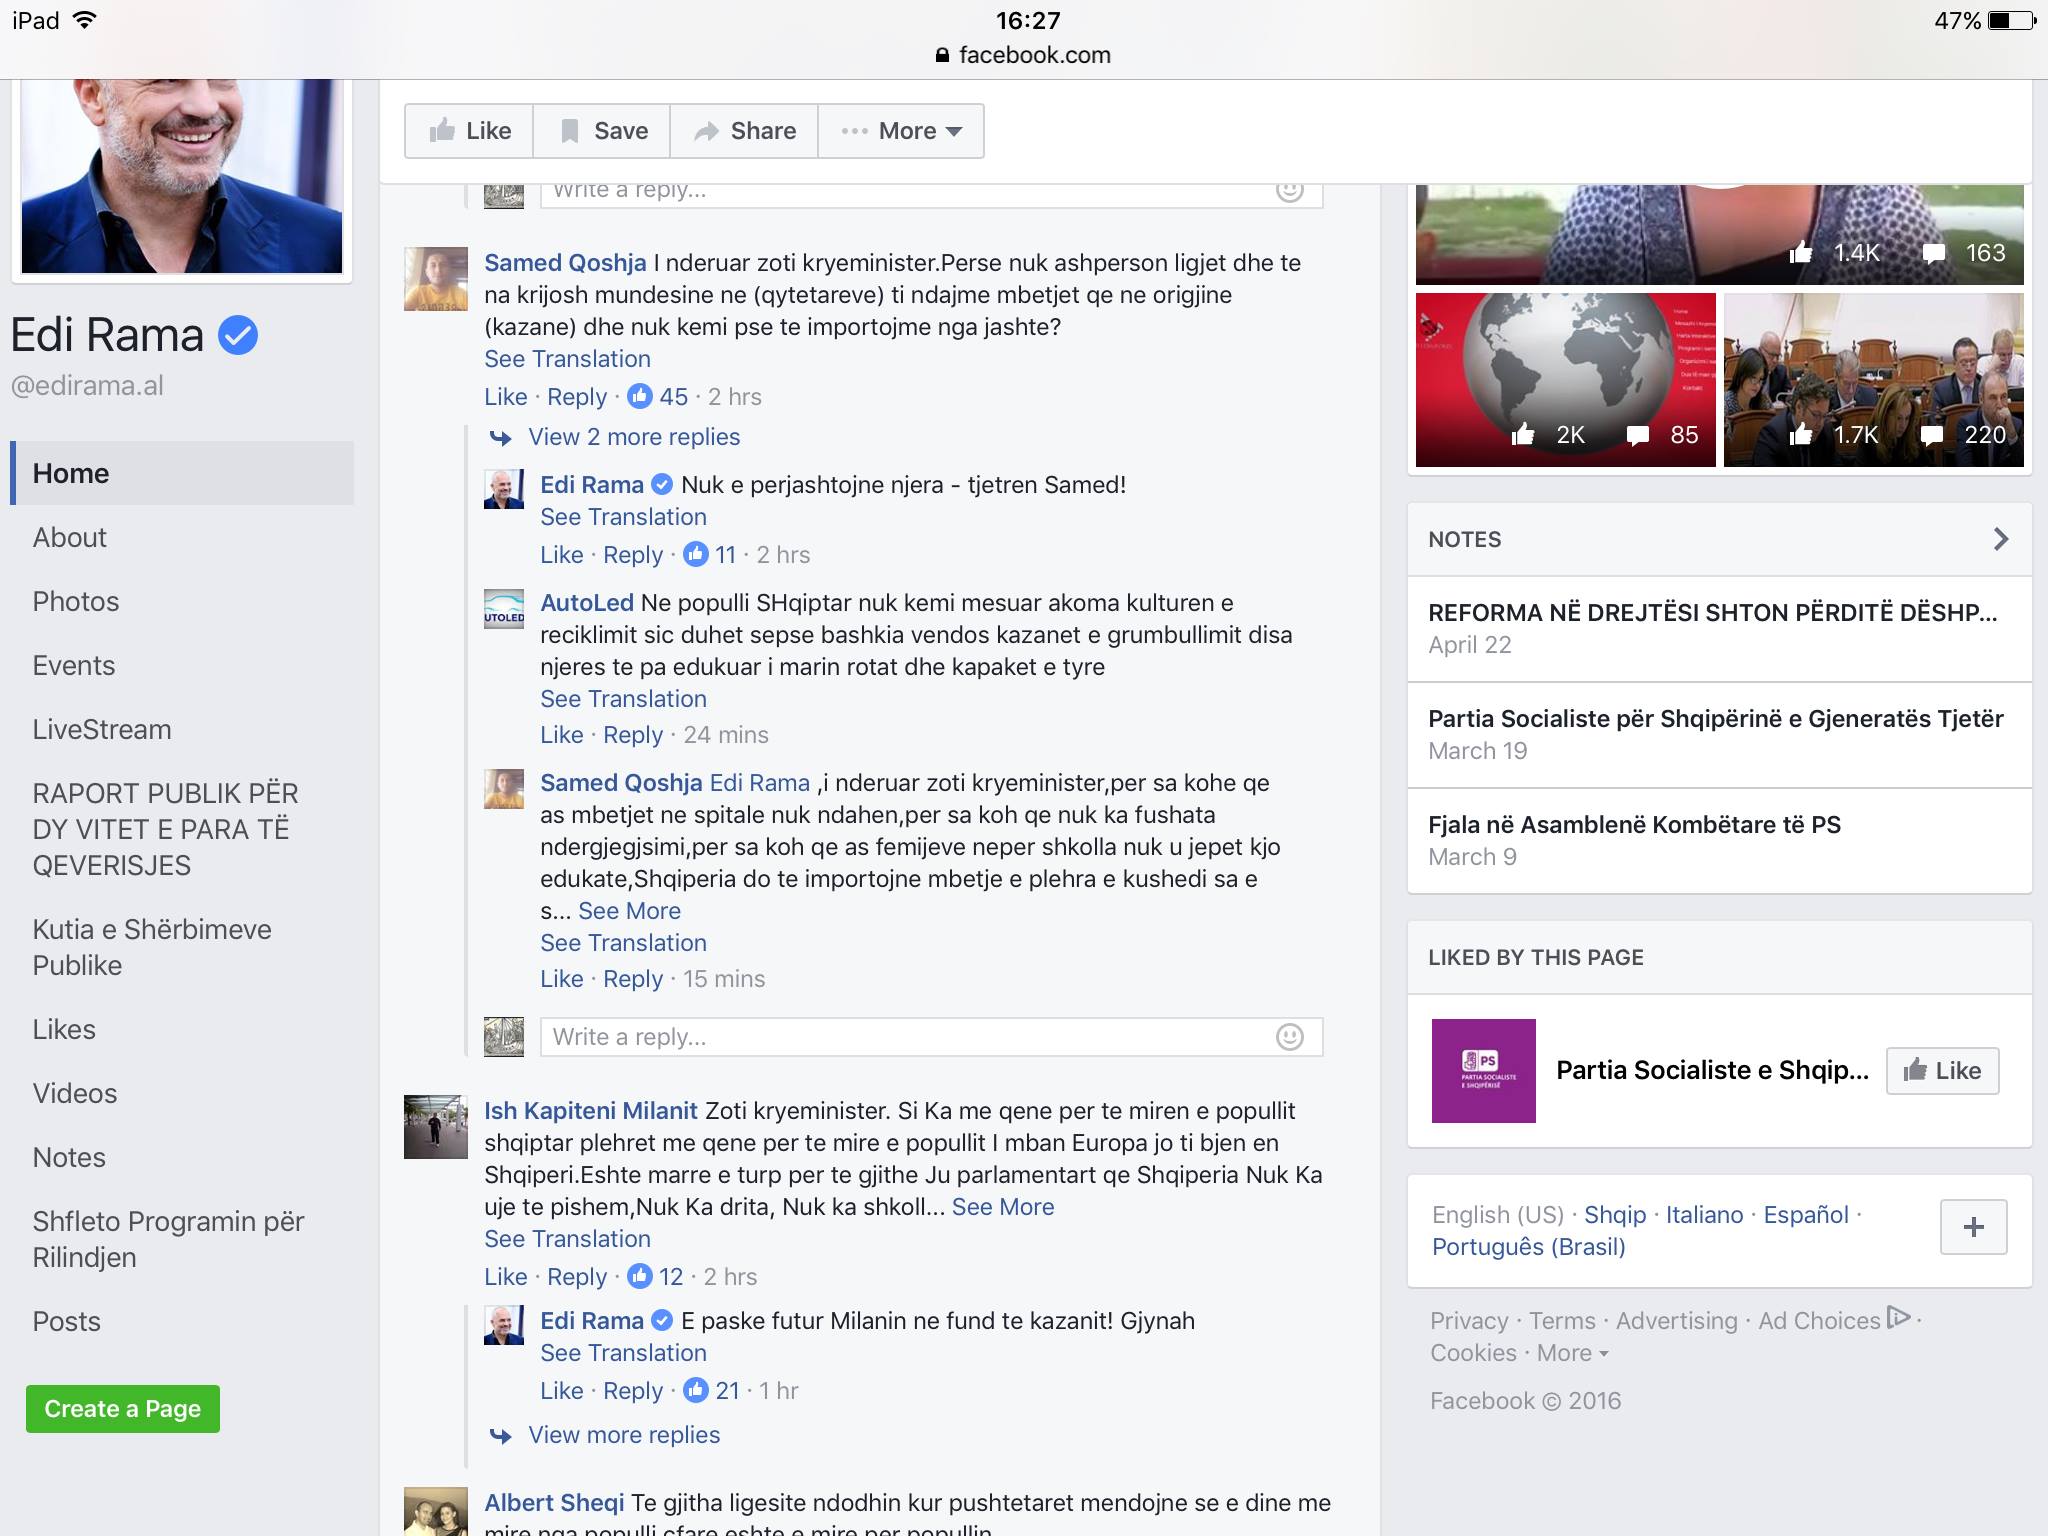Click the green Create a Page button
2048x1536 pixels.
[123, 1409]
